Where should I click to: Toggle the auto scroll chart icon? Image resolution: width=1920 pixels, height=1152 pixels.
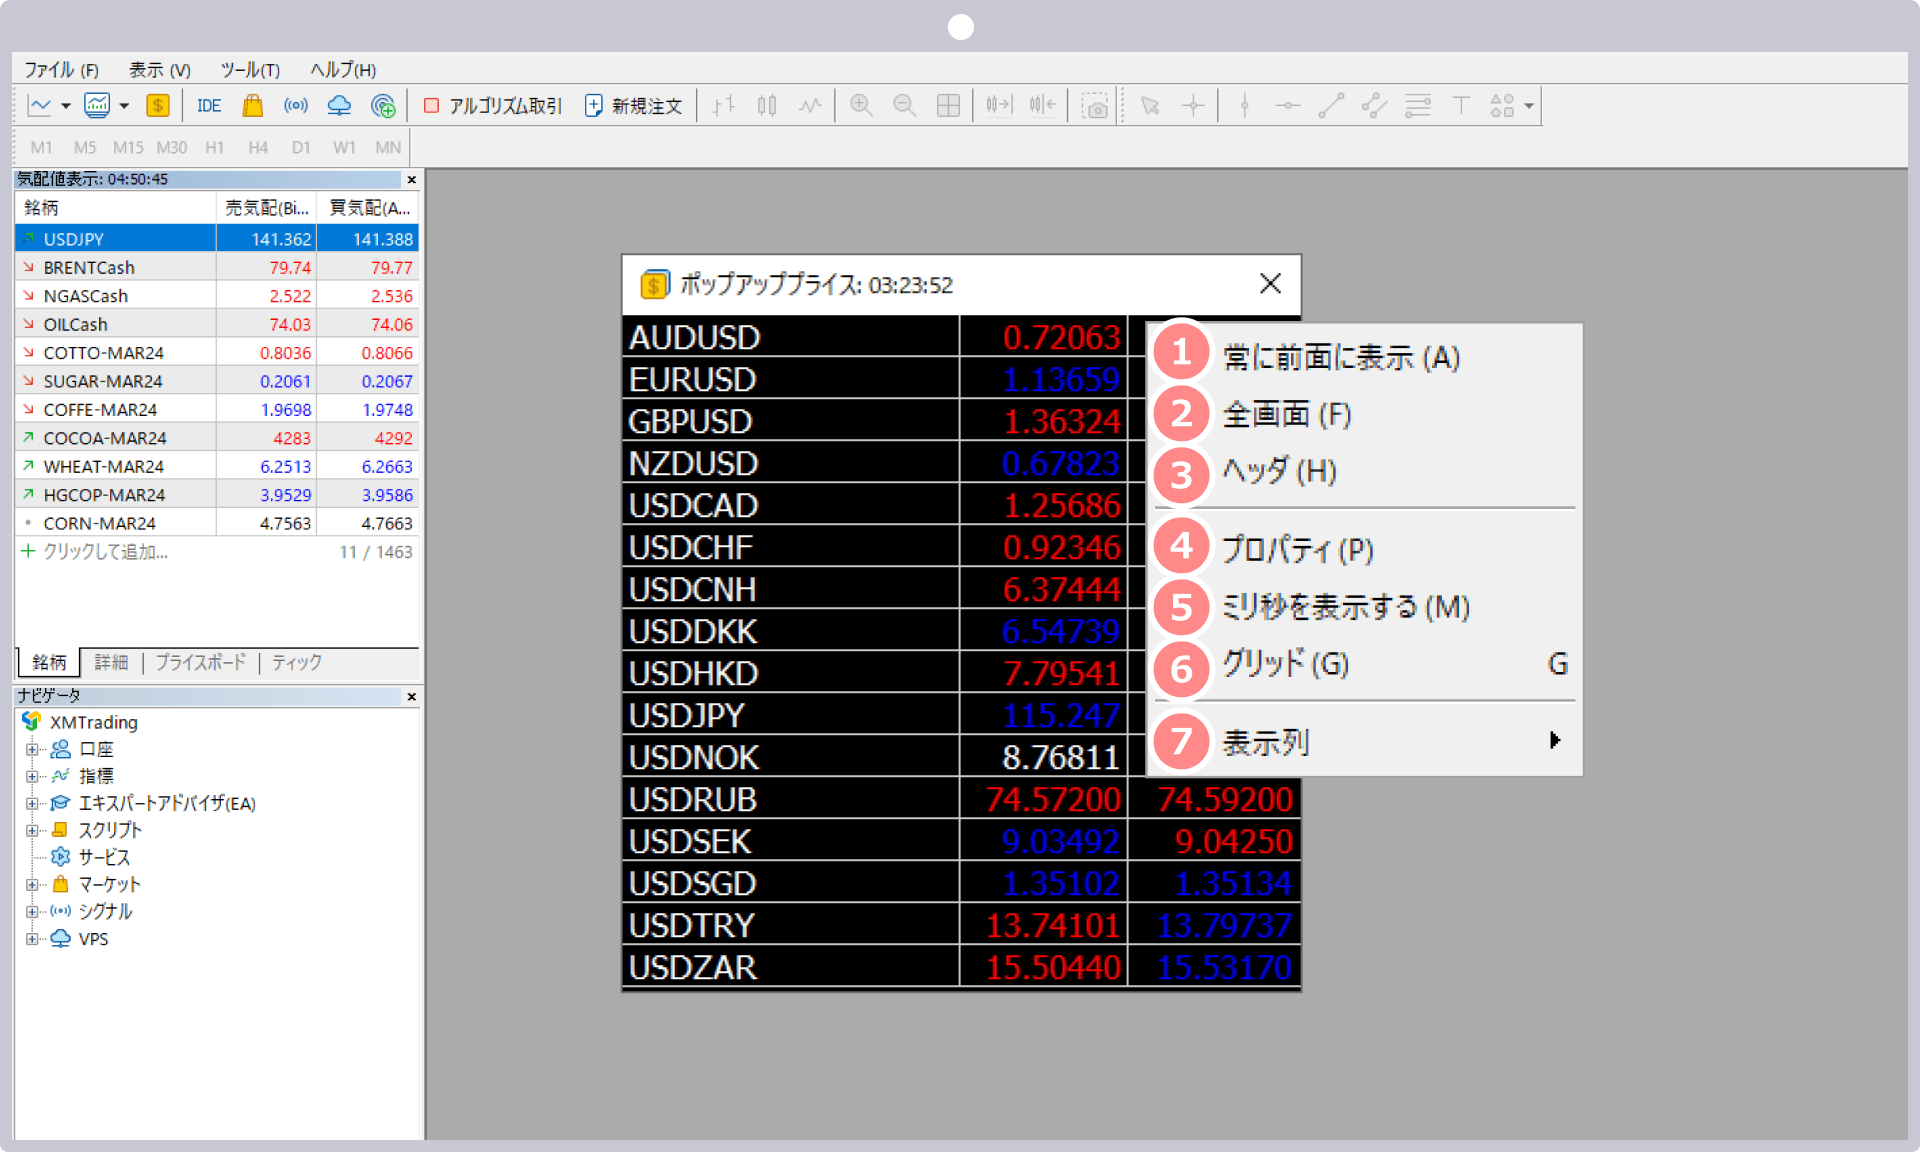click(x=999, y=105)
